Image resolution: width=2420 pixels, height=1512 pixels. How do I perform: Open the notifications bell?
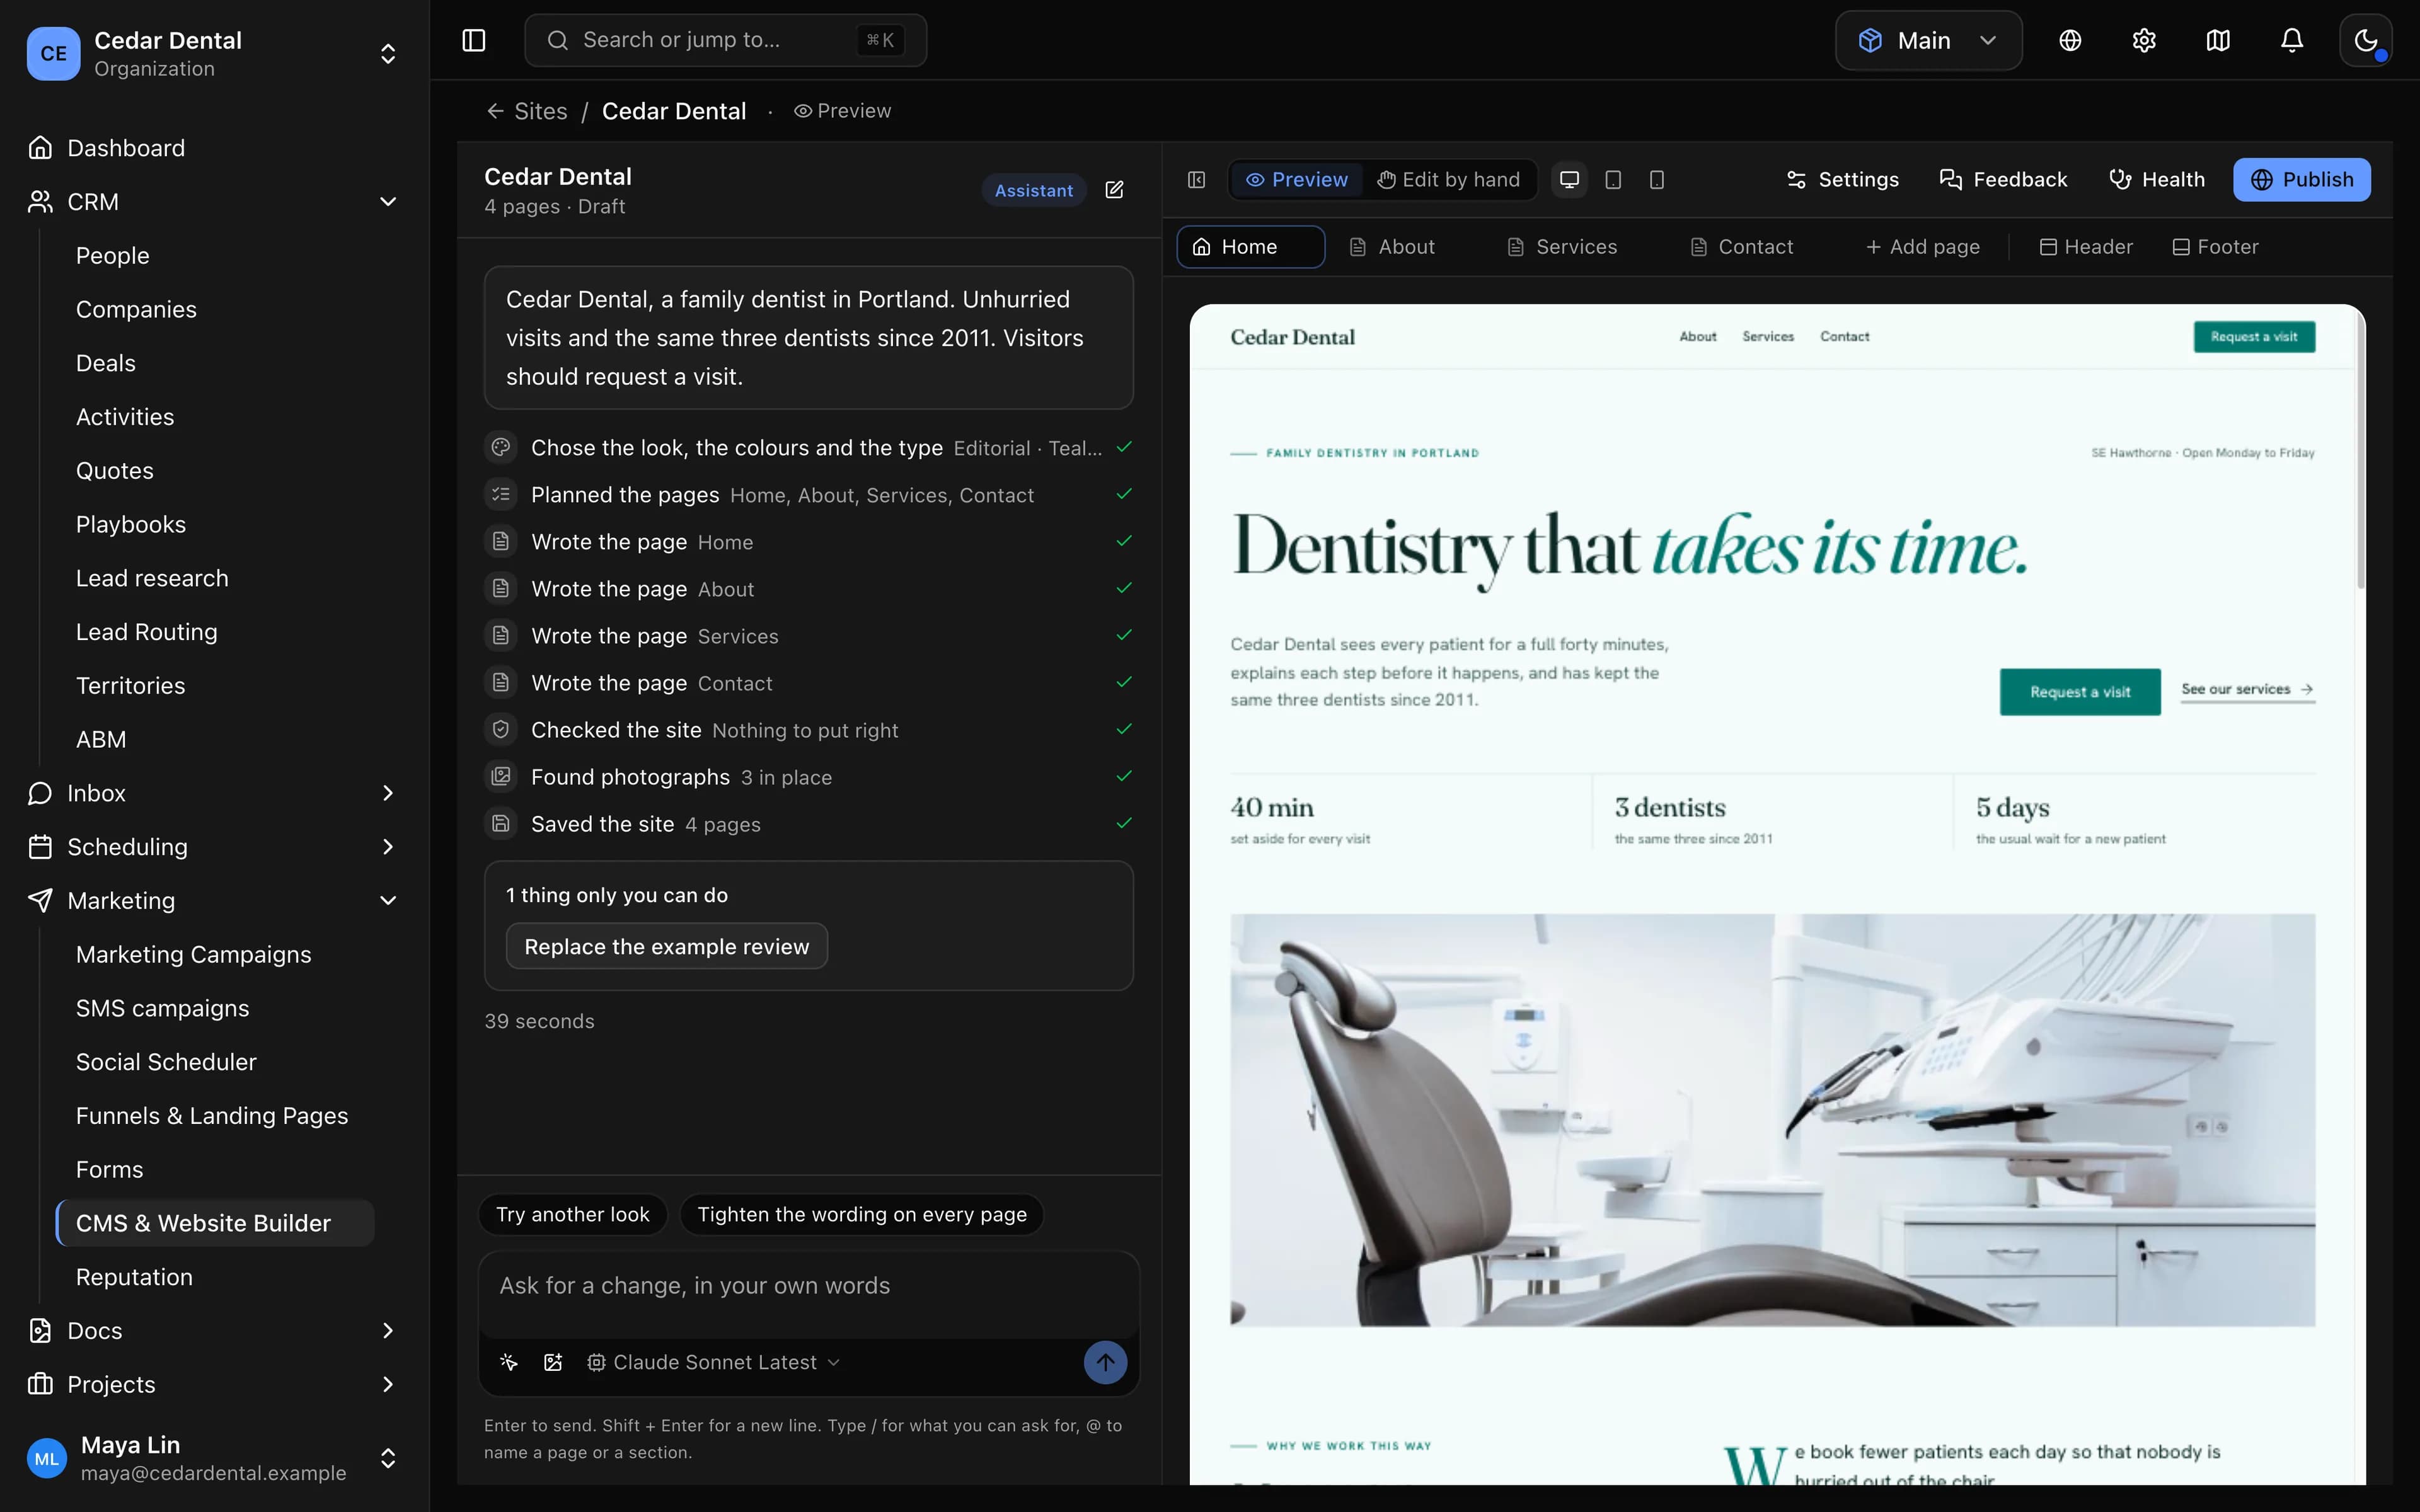(2292, 40)
